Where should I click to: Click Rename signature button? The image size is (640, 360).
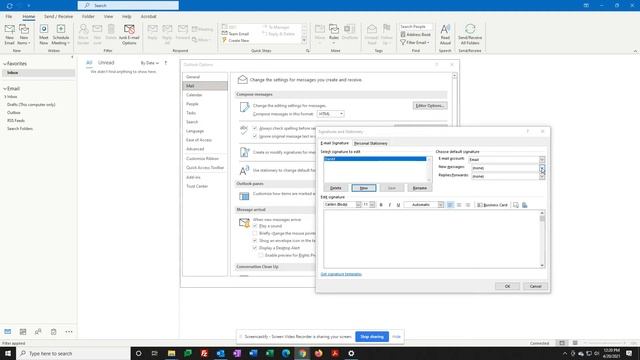420,188
